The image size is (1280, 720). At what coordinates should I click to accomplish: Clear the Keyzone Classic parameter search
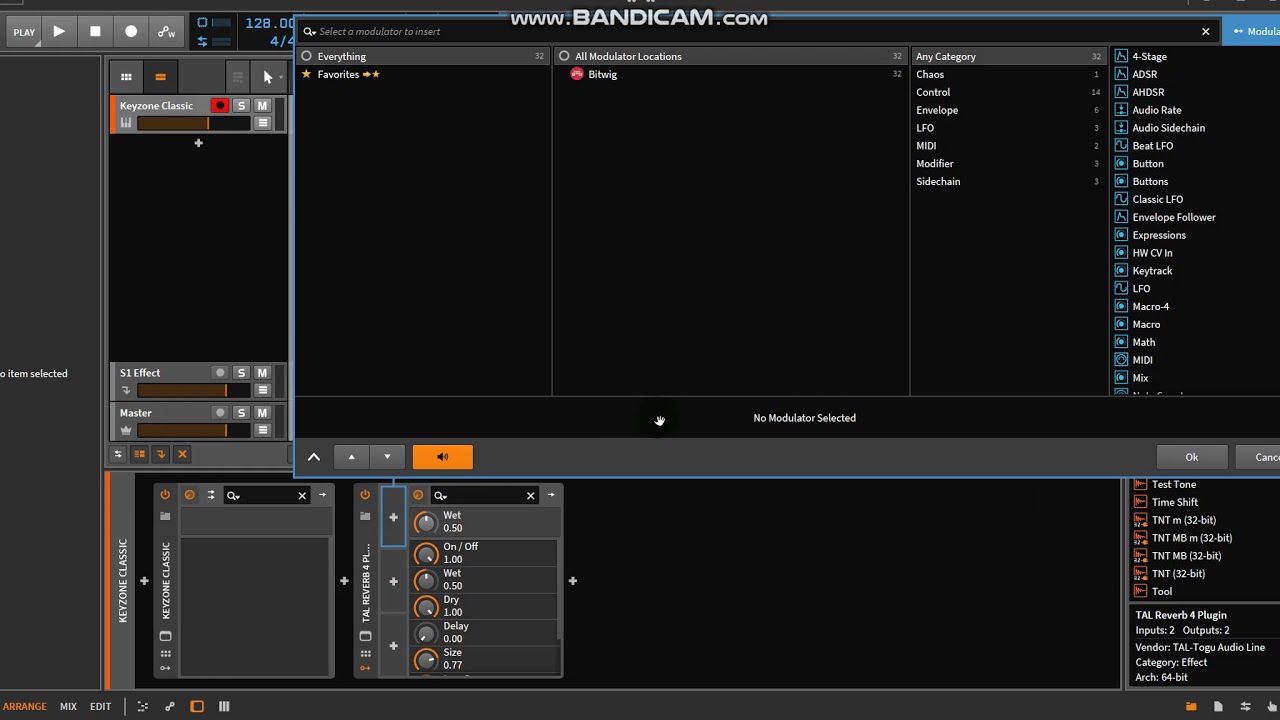pos(302,495)
